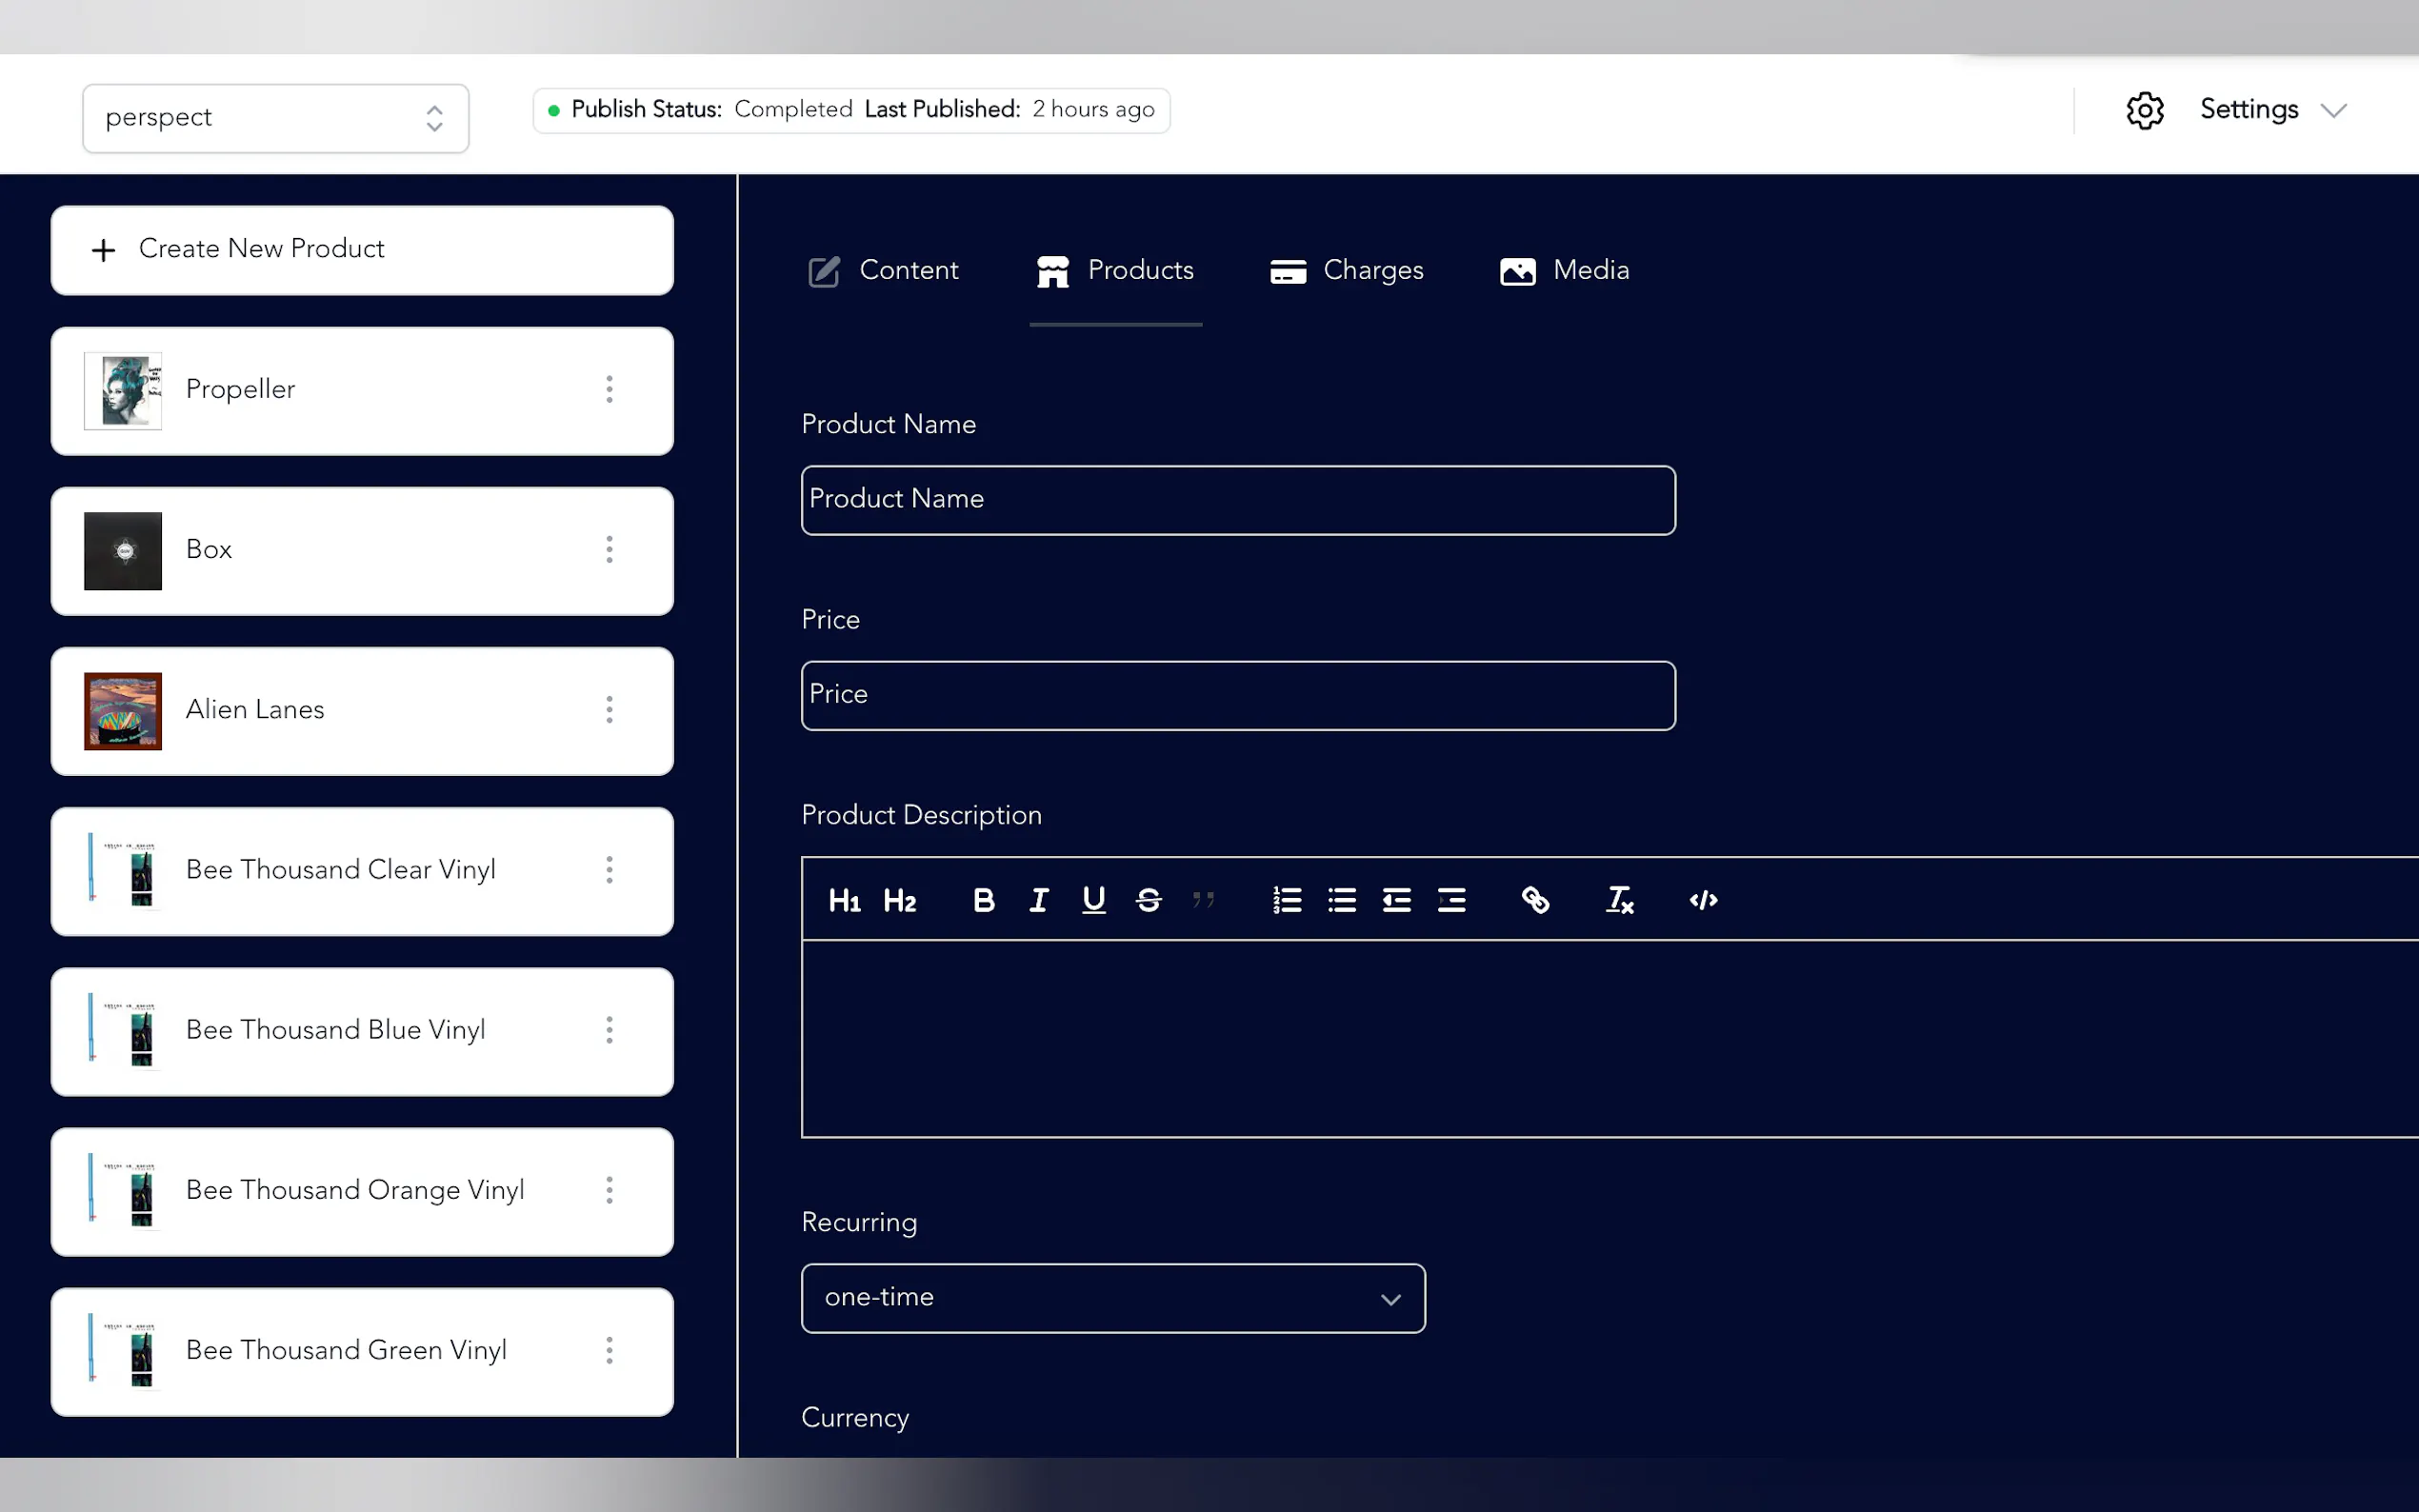2419x1512 pixels.
Task: Clear text formatting with Tx icon
Action: pyautogui.click(x=1619, y=901)
